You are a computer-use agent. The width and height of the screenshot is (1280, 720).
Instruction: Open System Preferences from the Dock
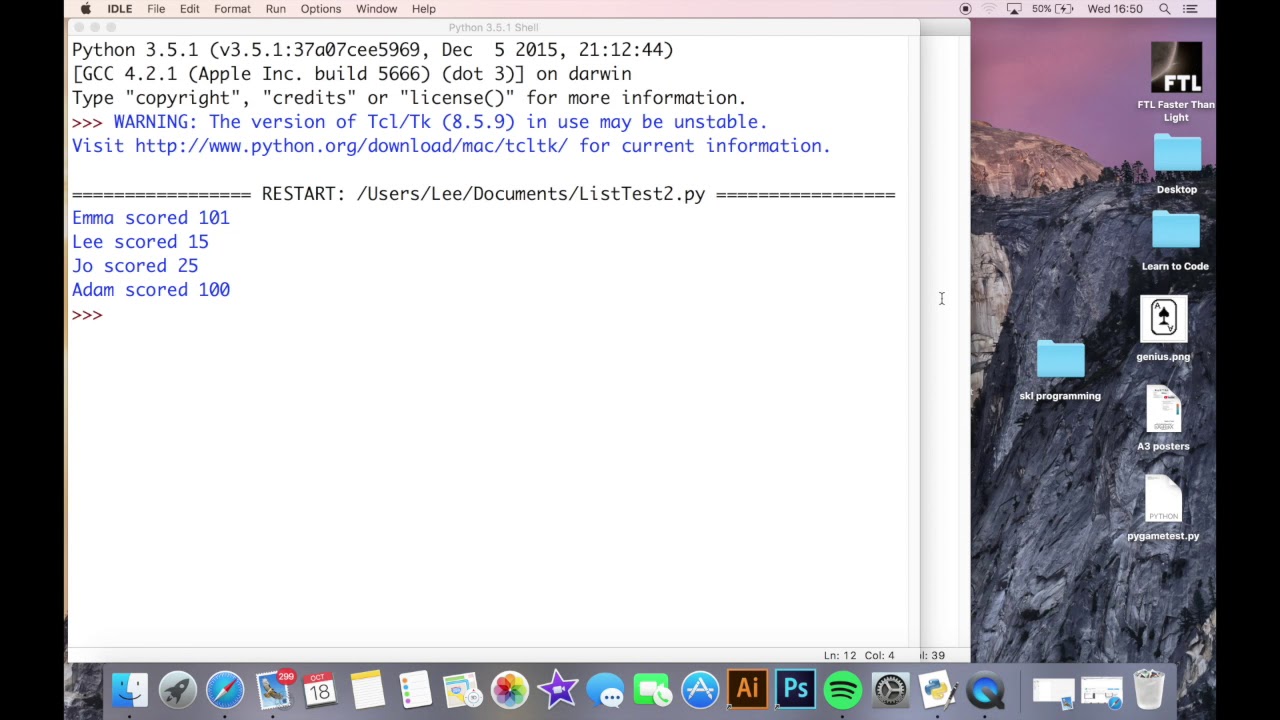click(890, 690)
